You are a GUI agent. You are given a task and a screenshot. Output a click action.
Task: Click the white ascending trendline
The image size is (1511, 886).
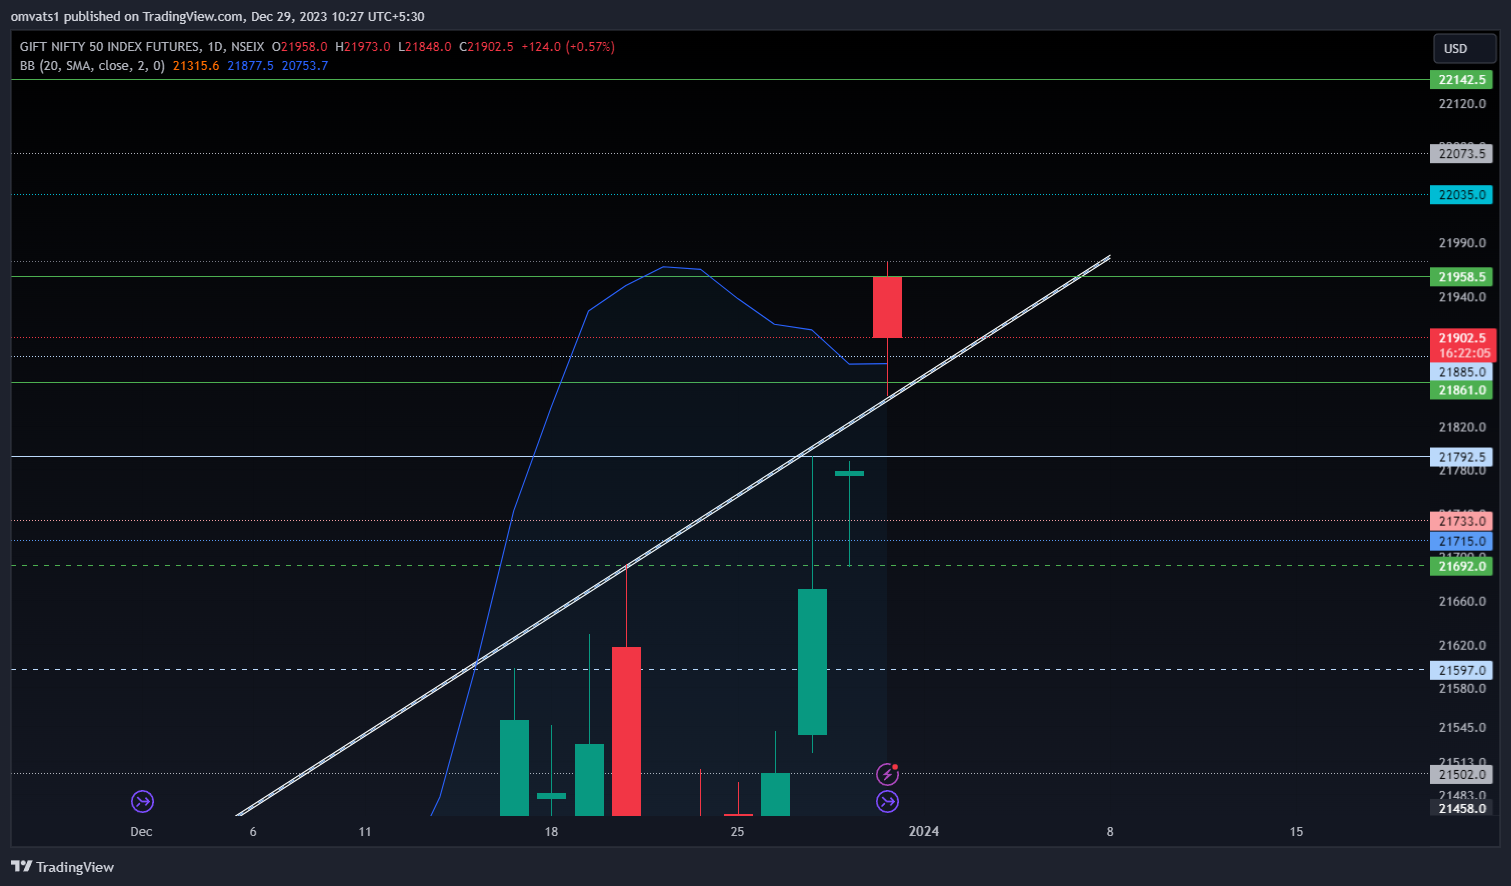[x=672, y=537]
